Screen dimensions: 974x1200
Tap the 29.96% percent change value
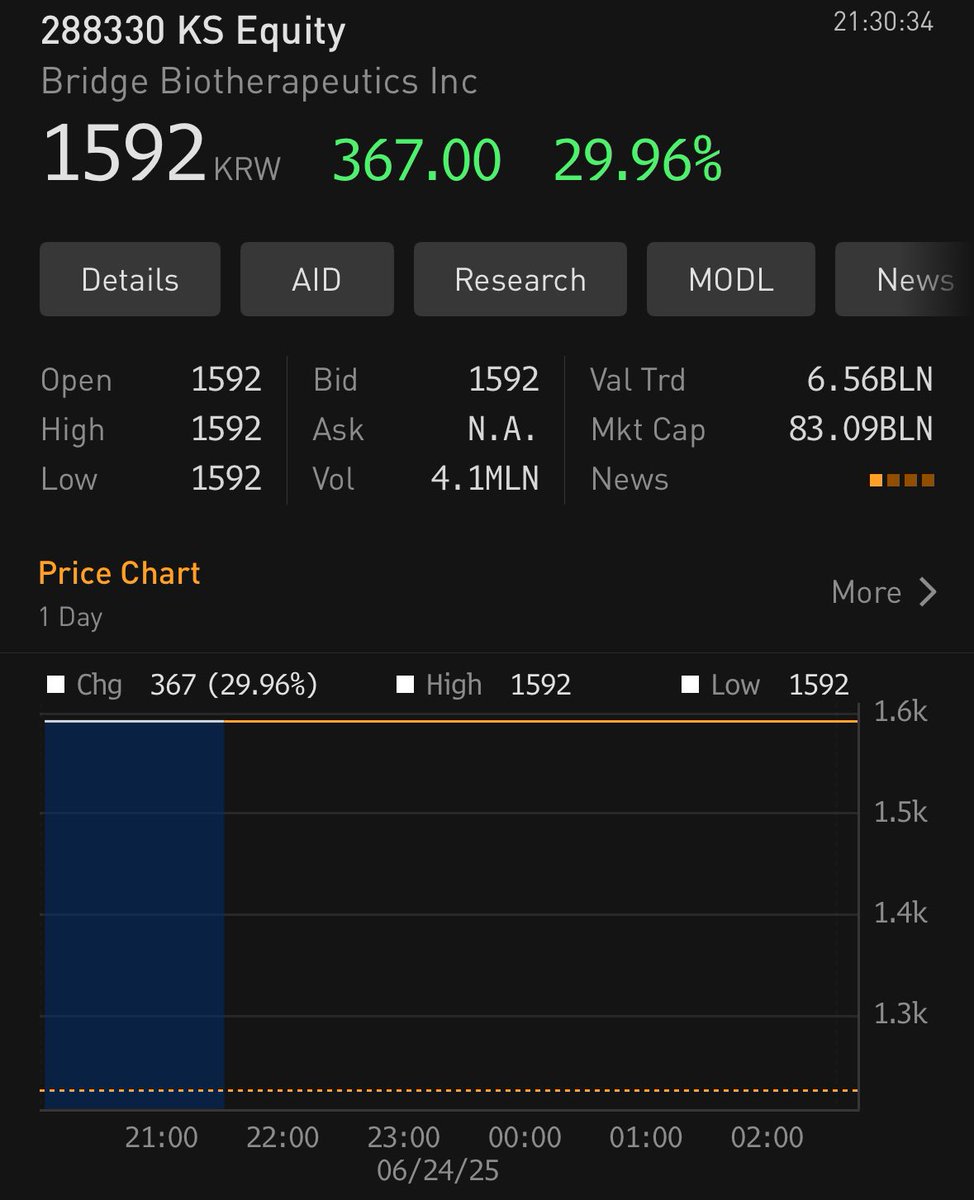coord(638,160)
